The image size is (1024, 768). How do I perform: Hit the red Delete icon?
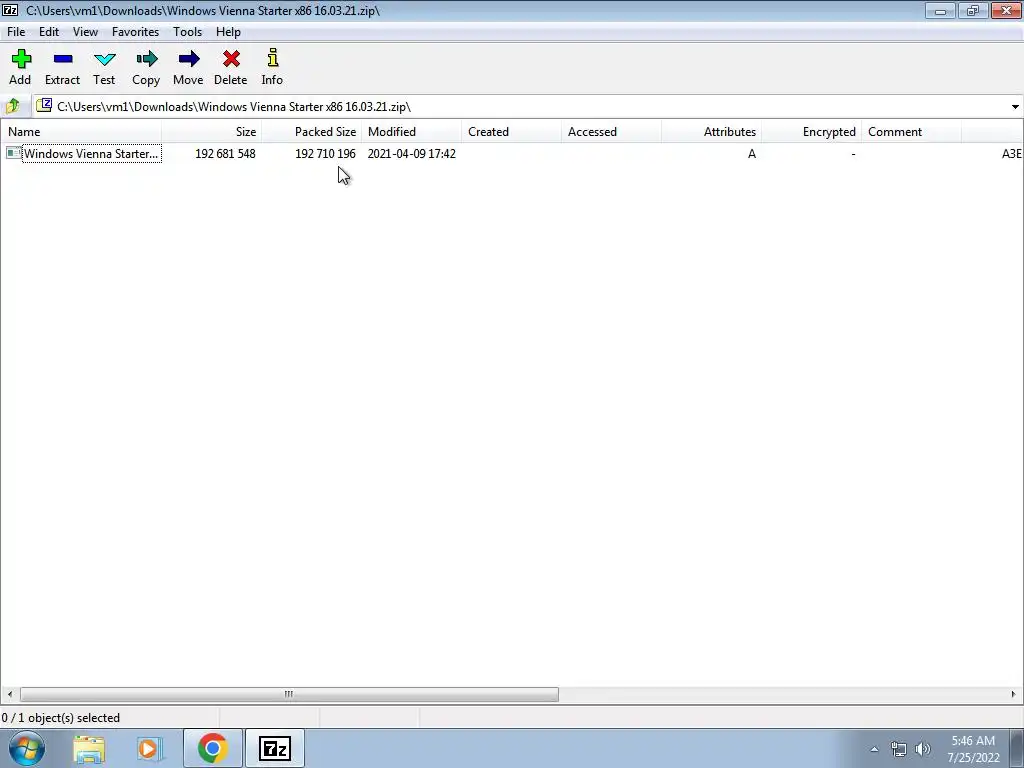tap(231, 59)
